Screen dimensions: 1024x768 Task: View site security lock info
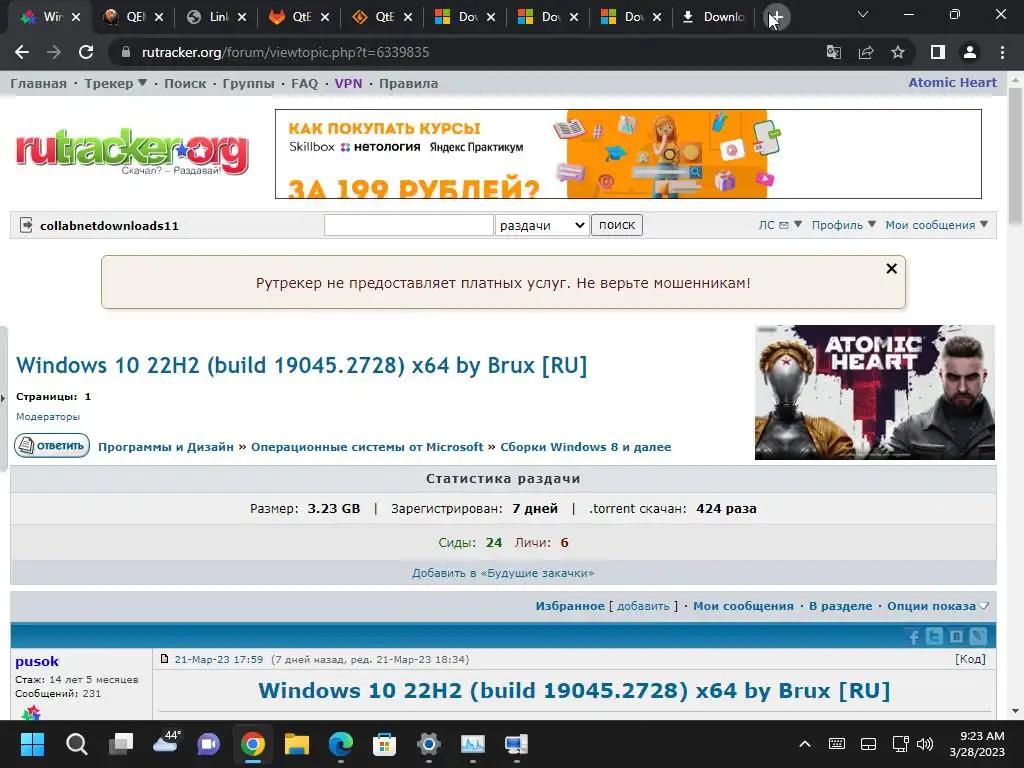(126, 52)
